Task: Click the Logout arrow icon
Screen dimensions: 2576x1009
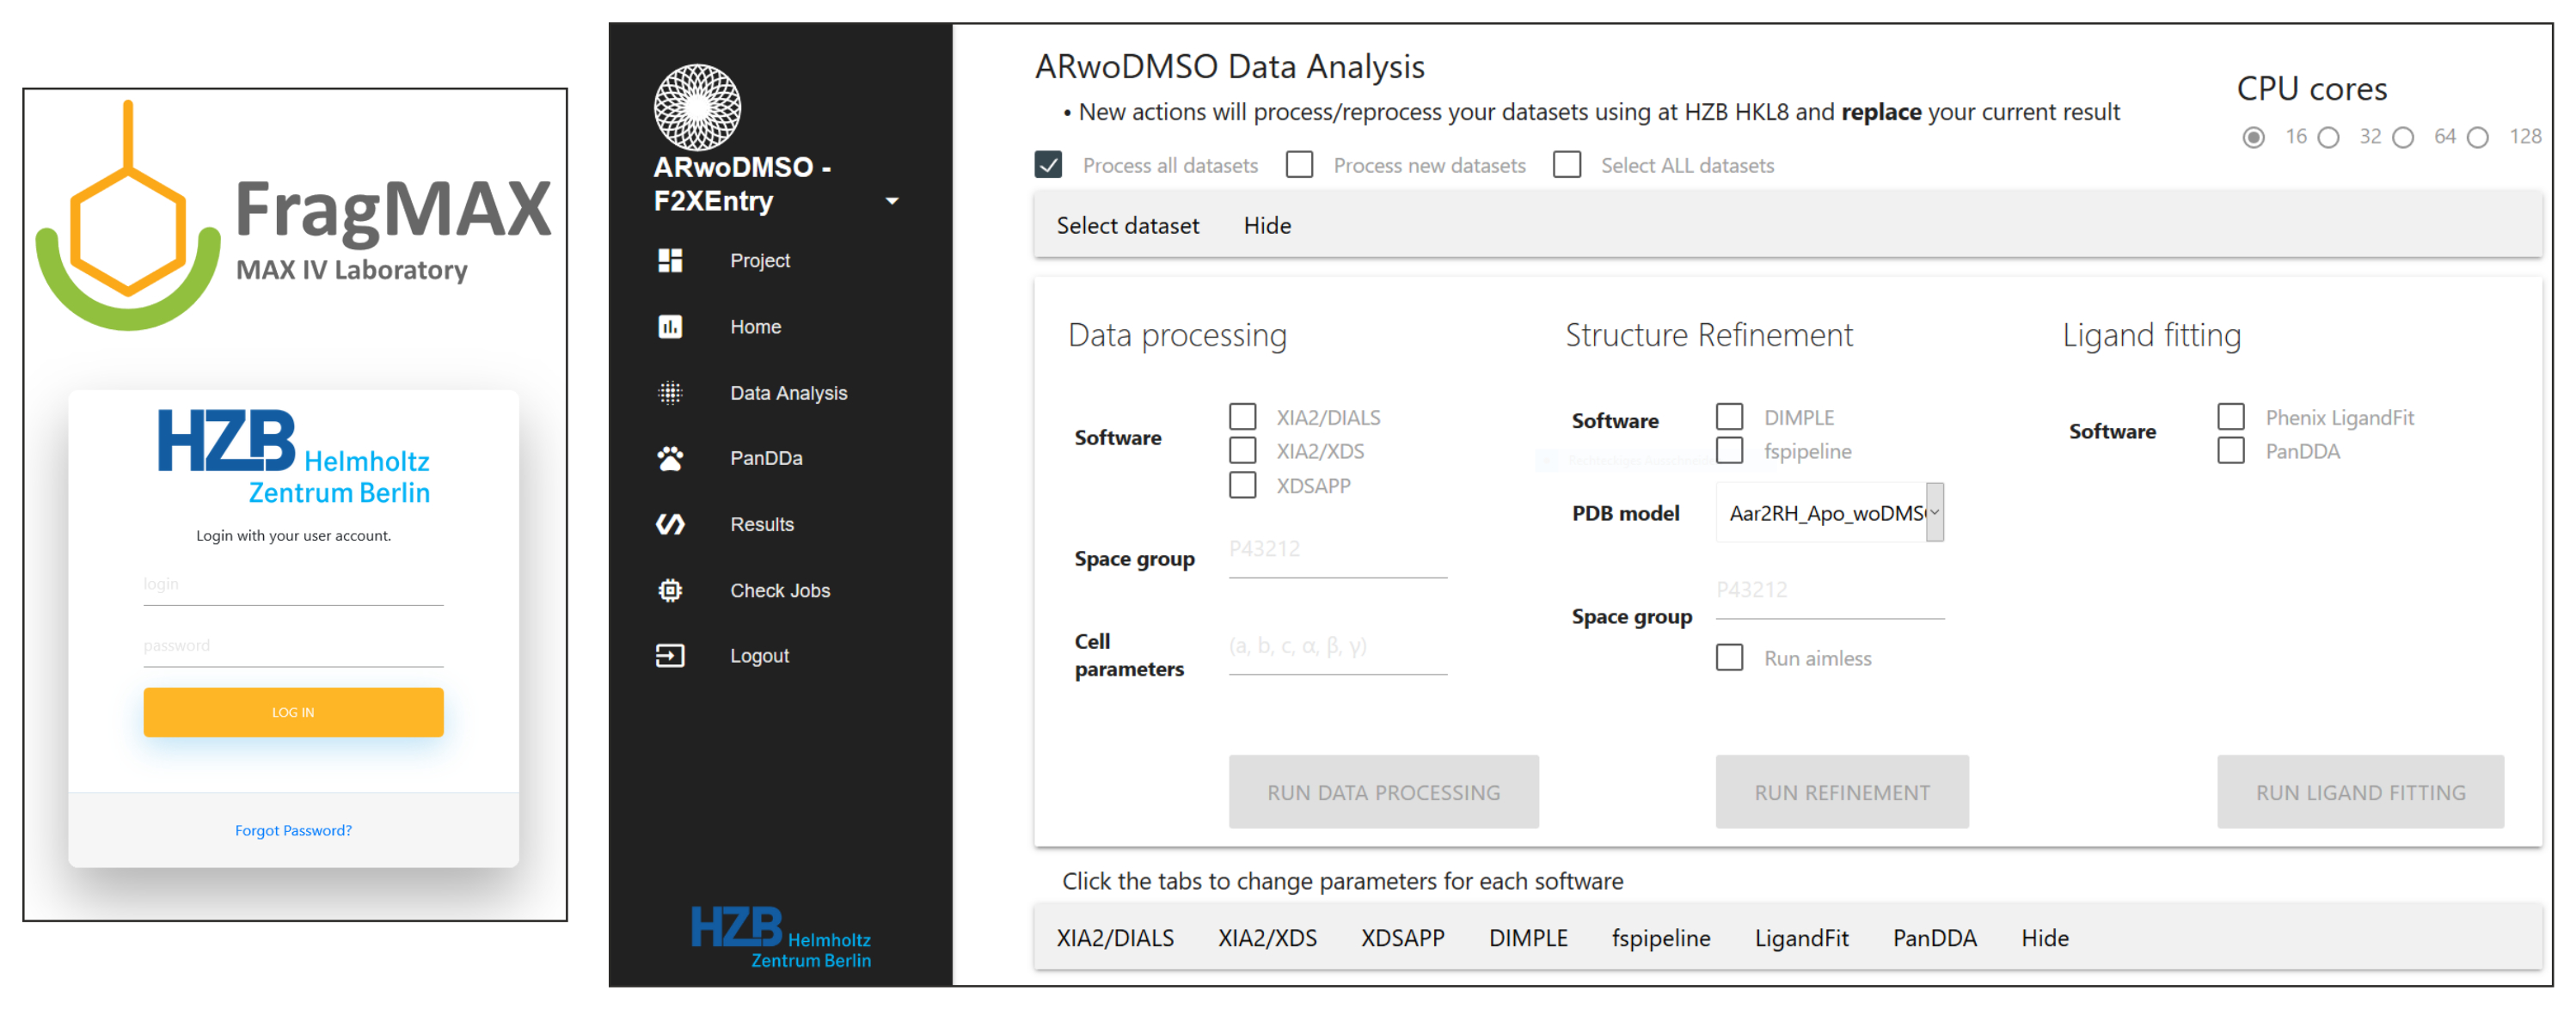Action: tap(669, 655)
